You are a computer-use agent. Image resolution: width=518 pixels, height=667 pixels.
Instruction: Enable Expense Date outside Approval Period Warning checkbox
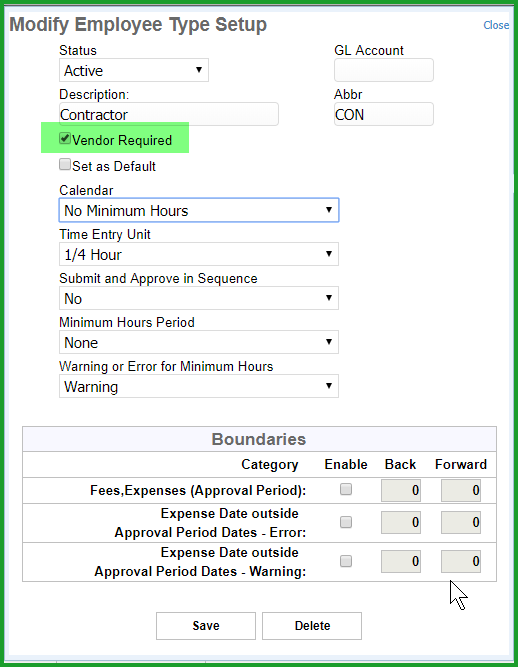[x=346, y=562]
